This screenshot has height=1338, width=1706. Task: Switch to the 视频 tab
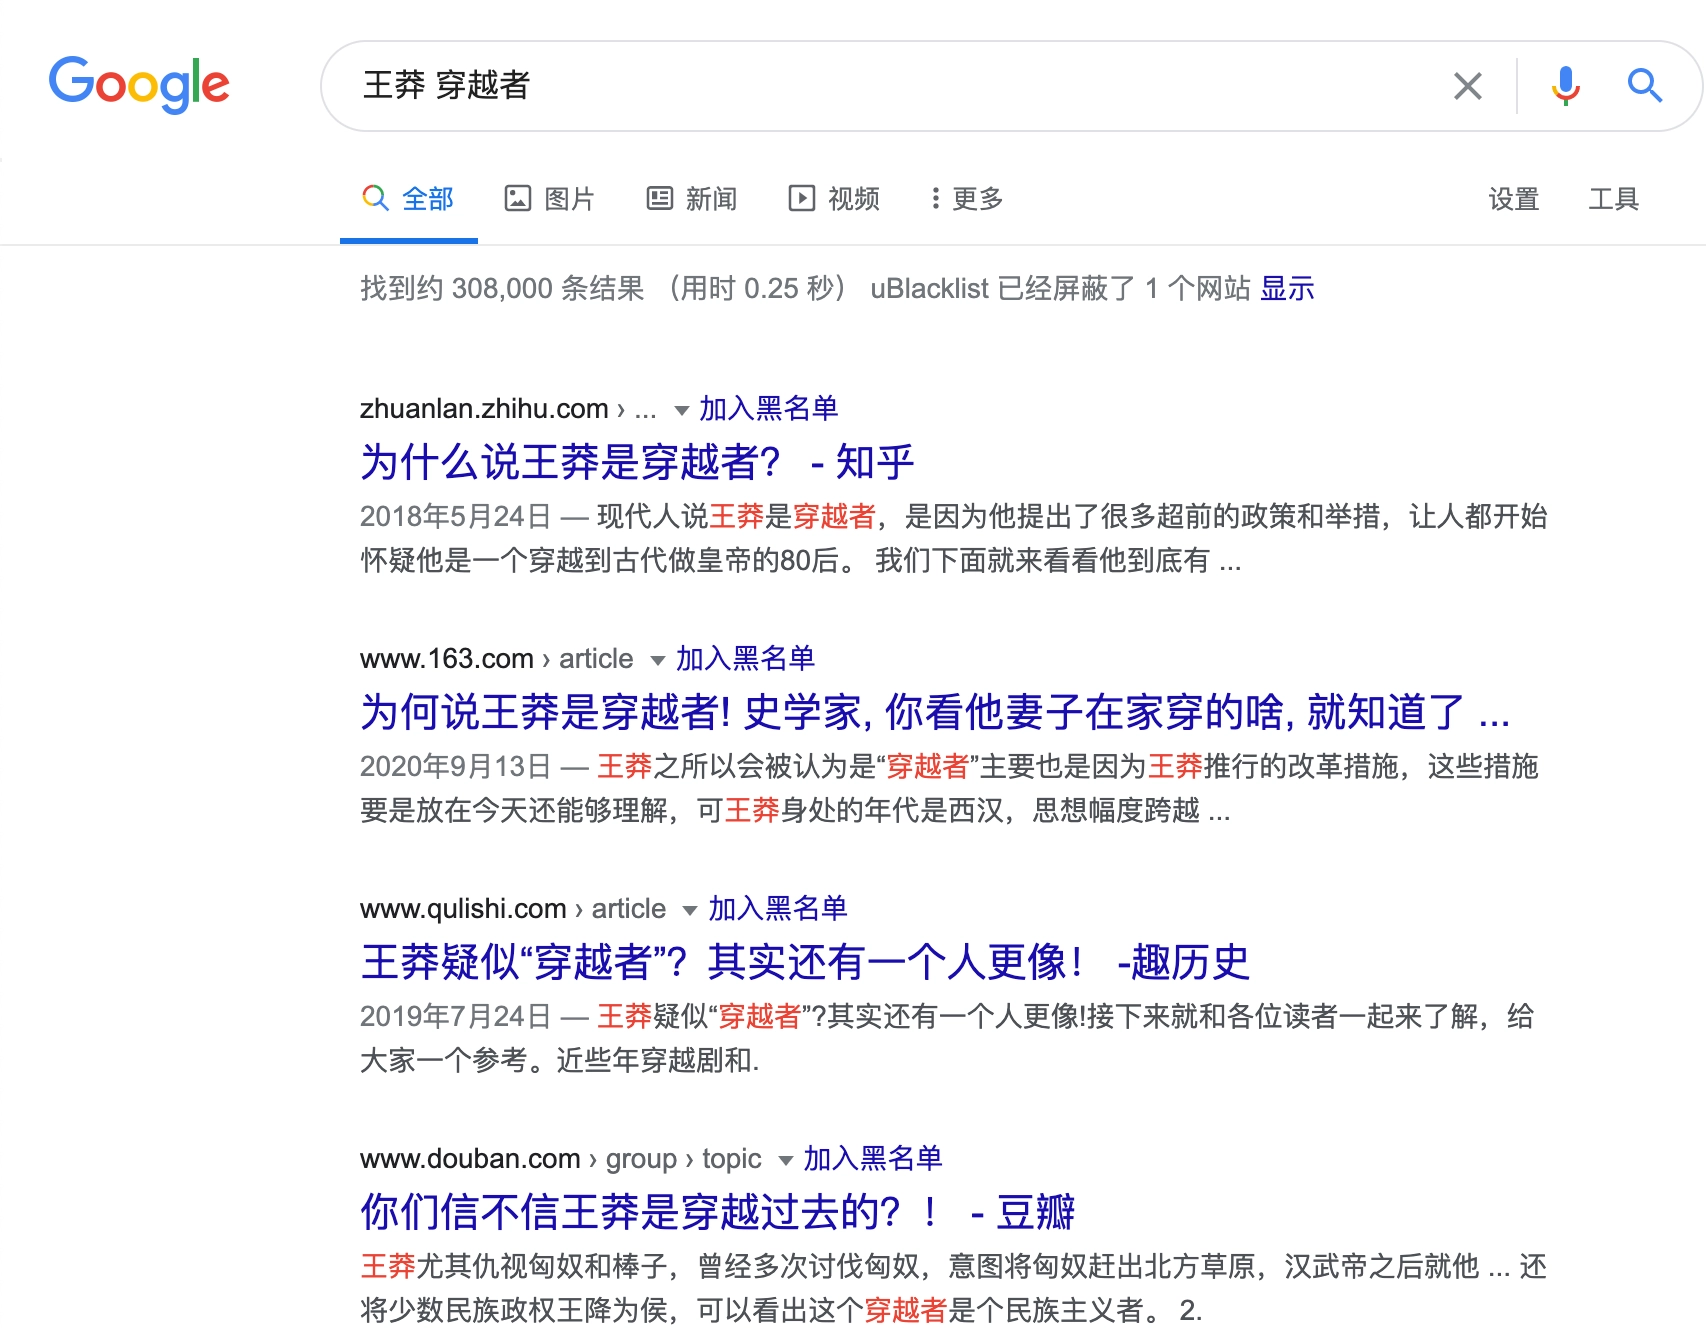(834, 199)
